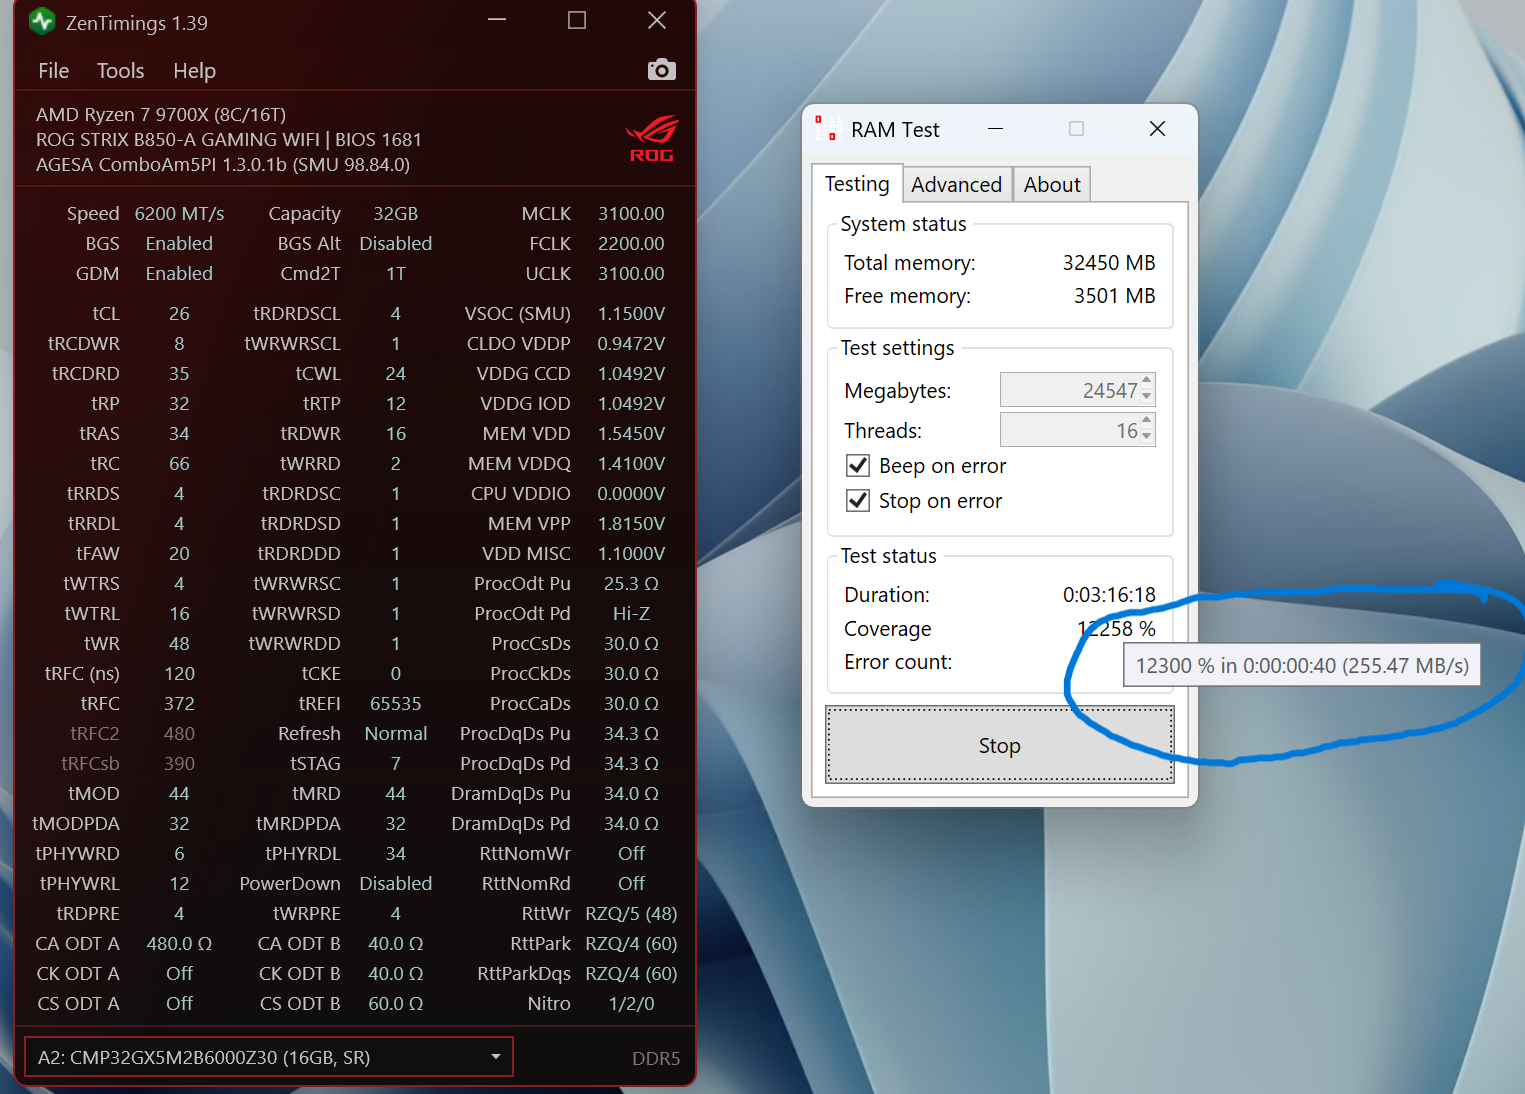Toggle the Stop on error checkbox

pos(858,501)
